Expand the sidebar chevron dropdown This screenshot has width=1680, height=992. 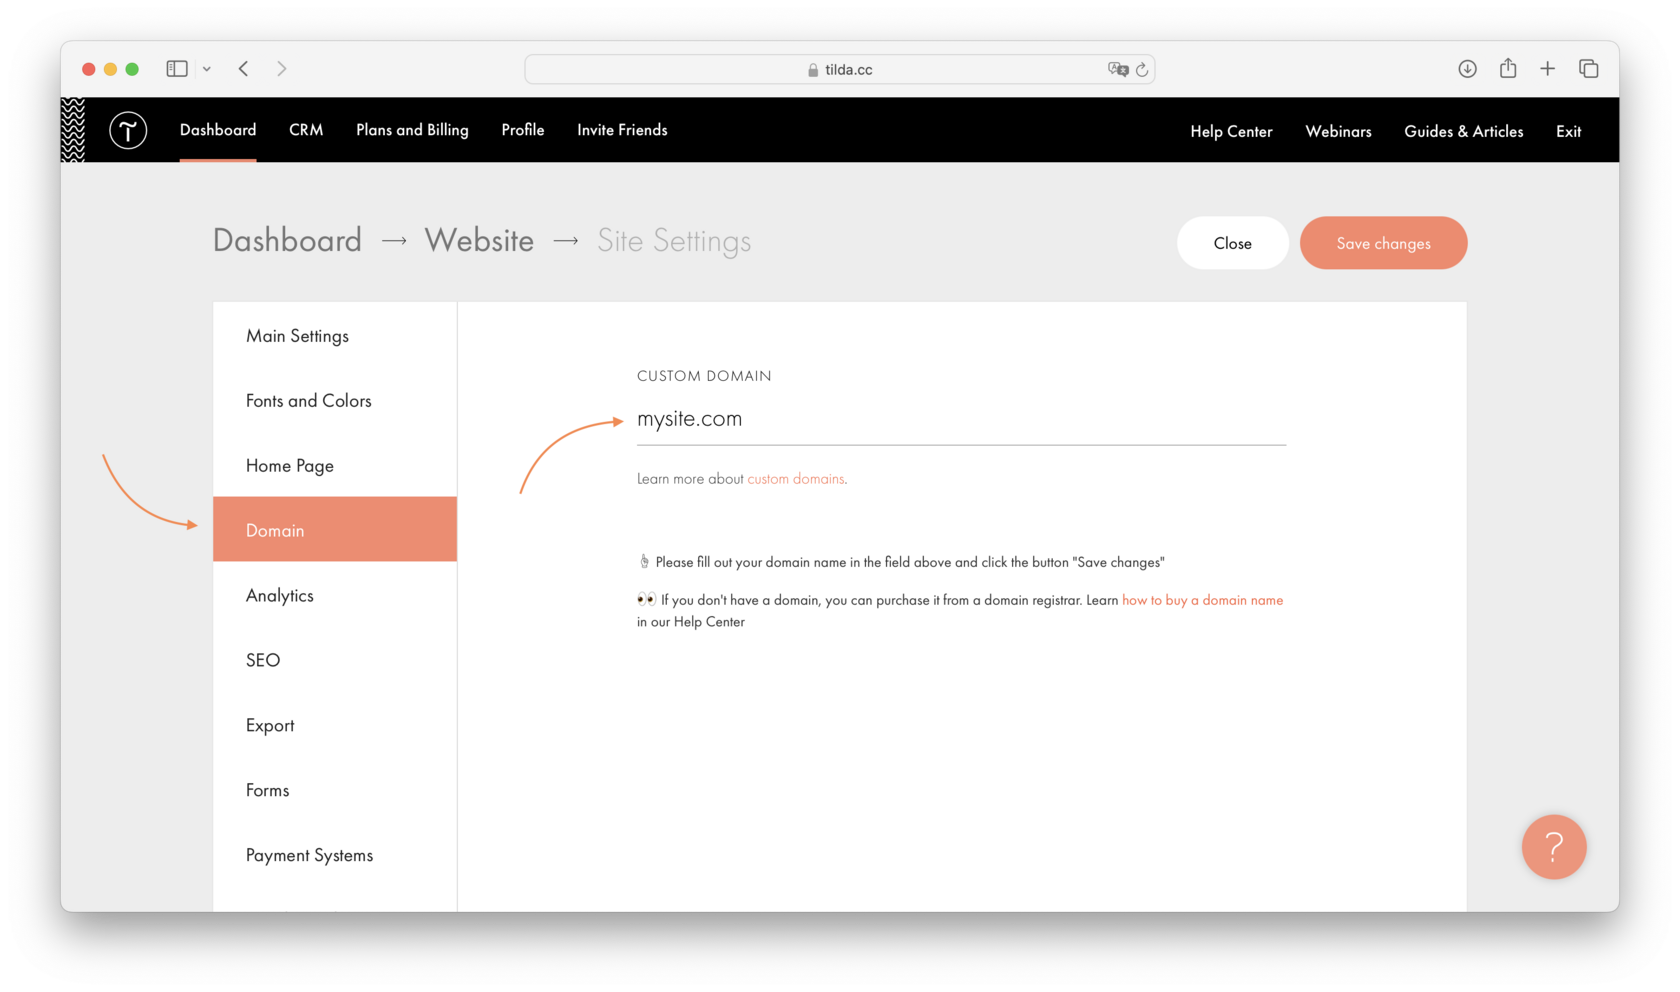point(207,68)
